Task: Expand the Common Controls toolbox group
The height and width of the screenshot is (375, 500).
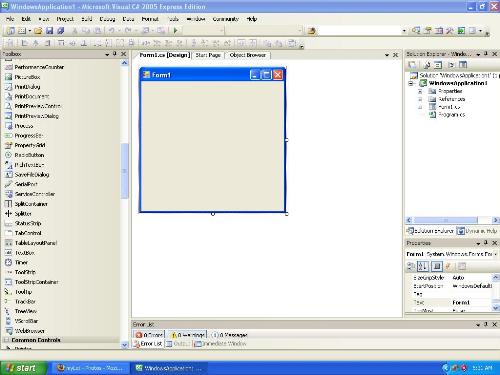Action: point(6,340)
